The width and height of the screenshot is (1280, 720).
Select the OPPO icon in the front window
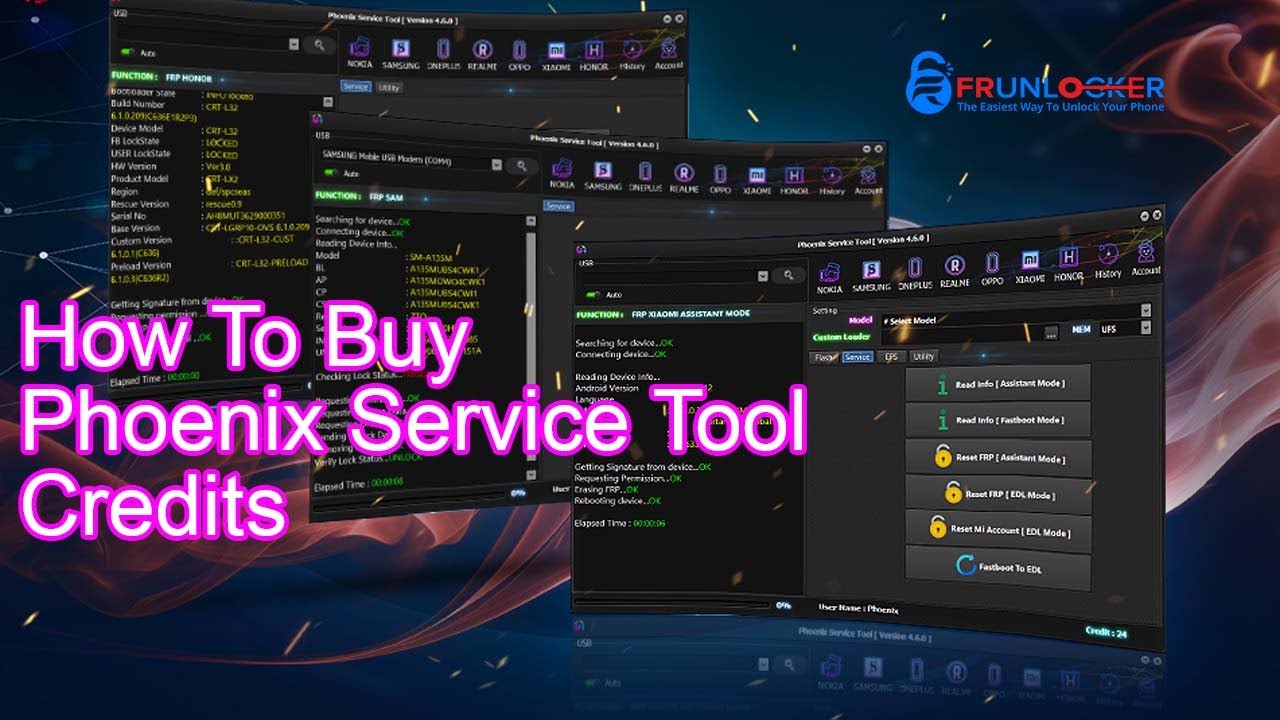tap(992, 268)
